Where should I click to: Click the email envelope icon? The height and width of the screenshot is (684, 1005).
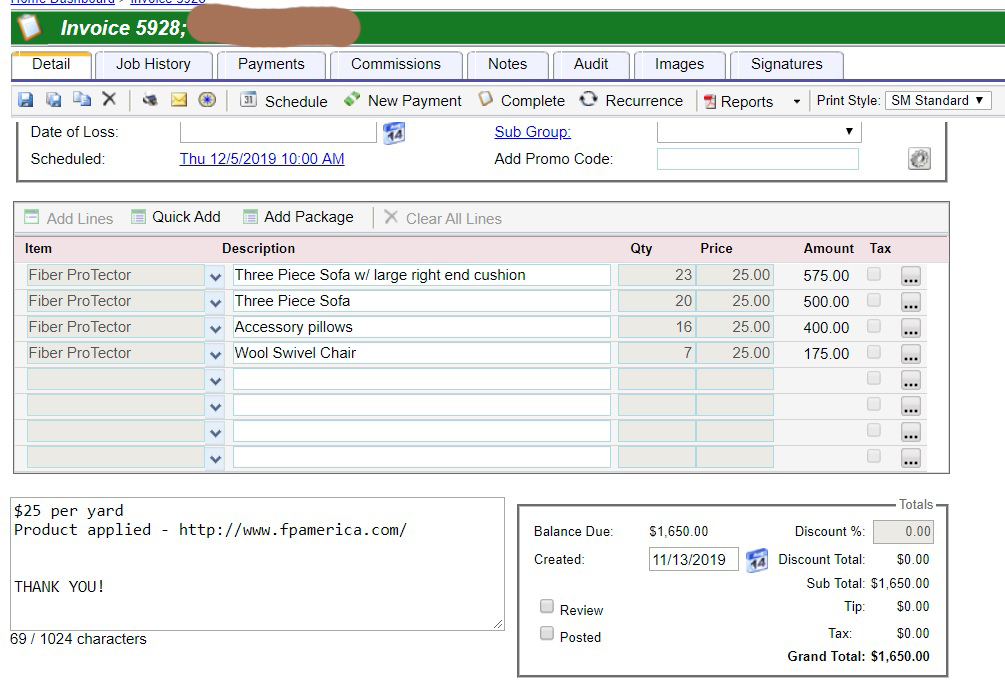179,100
